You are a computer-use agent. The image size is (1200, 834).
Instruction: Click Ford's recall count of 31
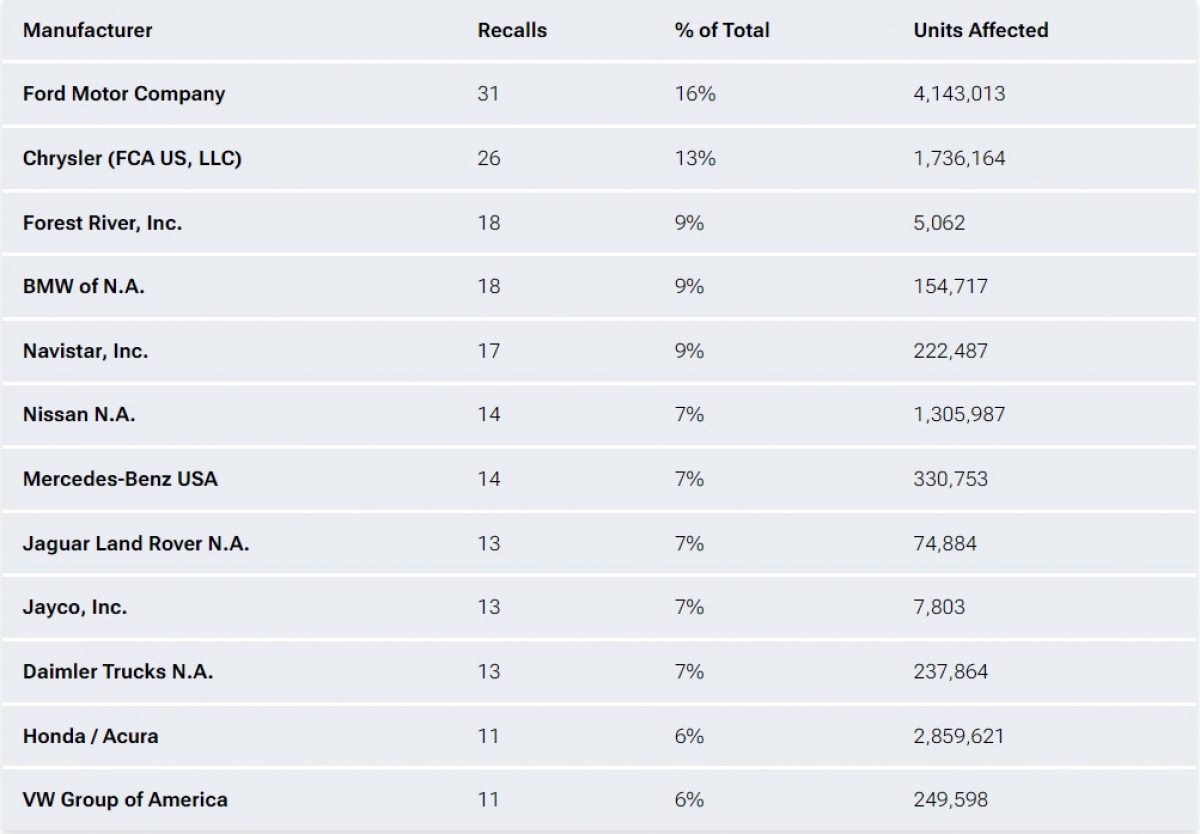coord(488,94)
